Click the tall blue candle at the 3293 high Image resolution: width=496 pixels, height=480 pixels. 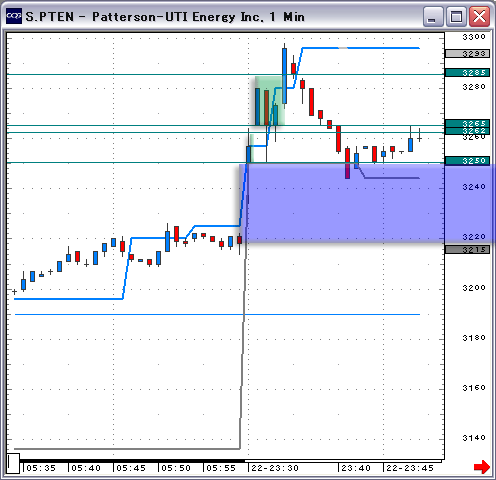tap(284, 76)
